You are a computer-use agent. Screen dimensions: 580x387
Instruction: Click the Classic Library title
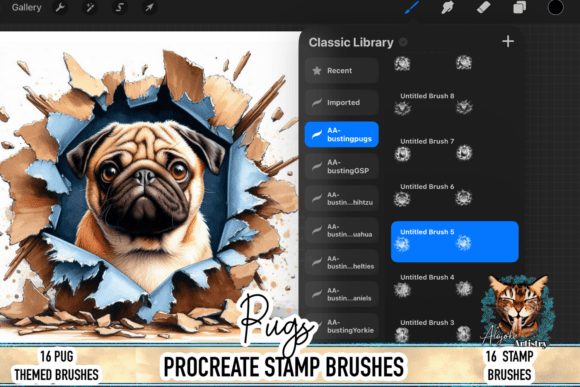[351, 42]
